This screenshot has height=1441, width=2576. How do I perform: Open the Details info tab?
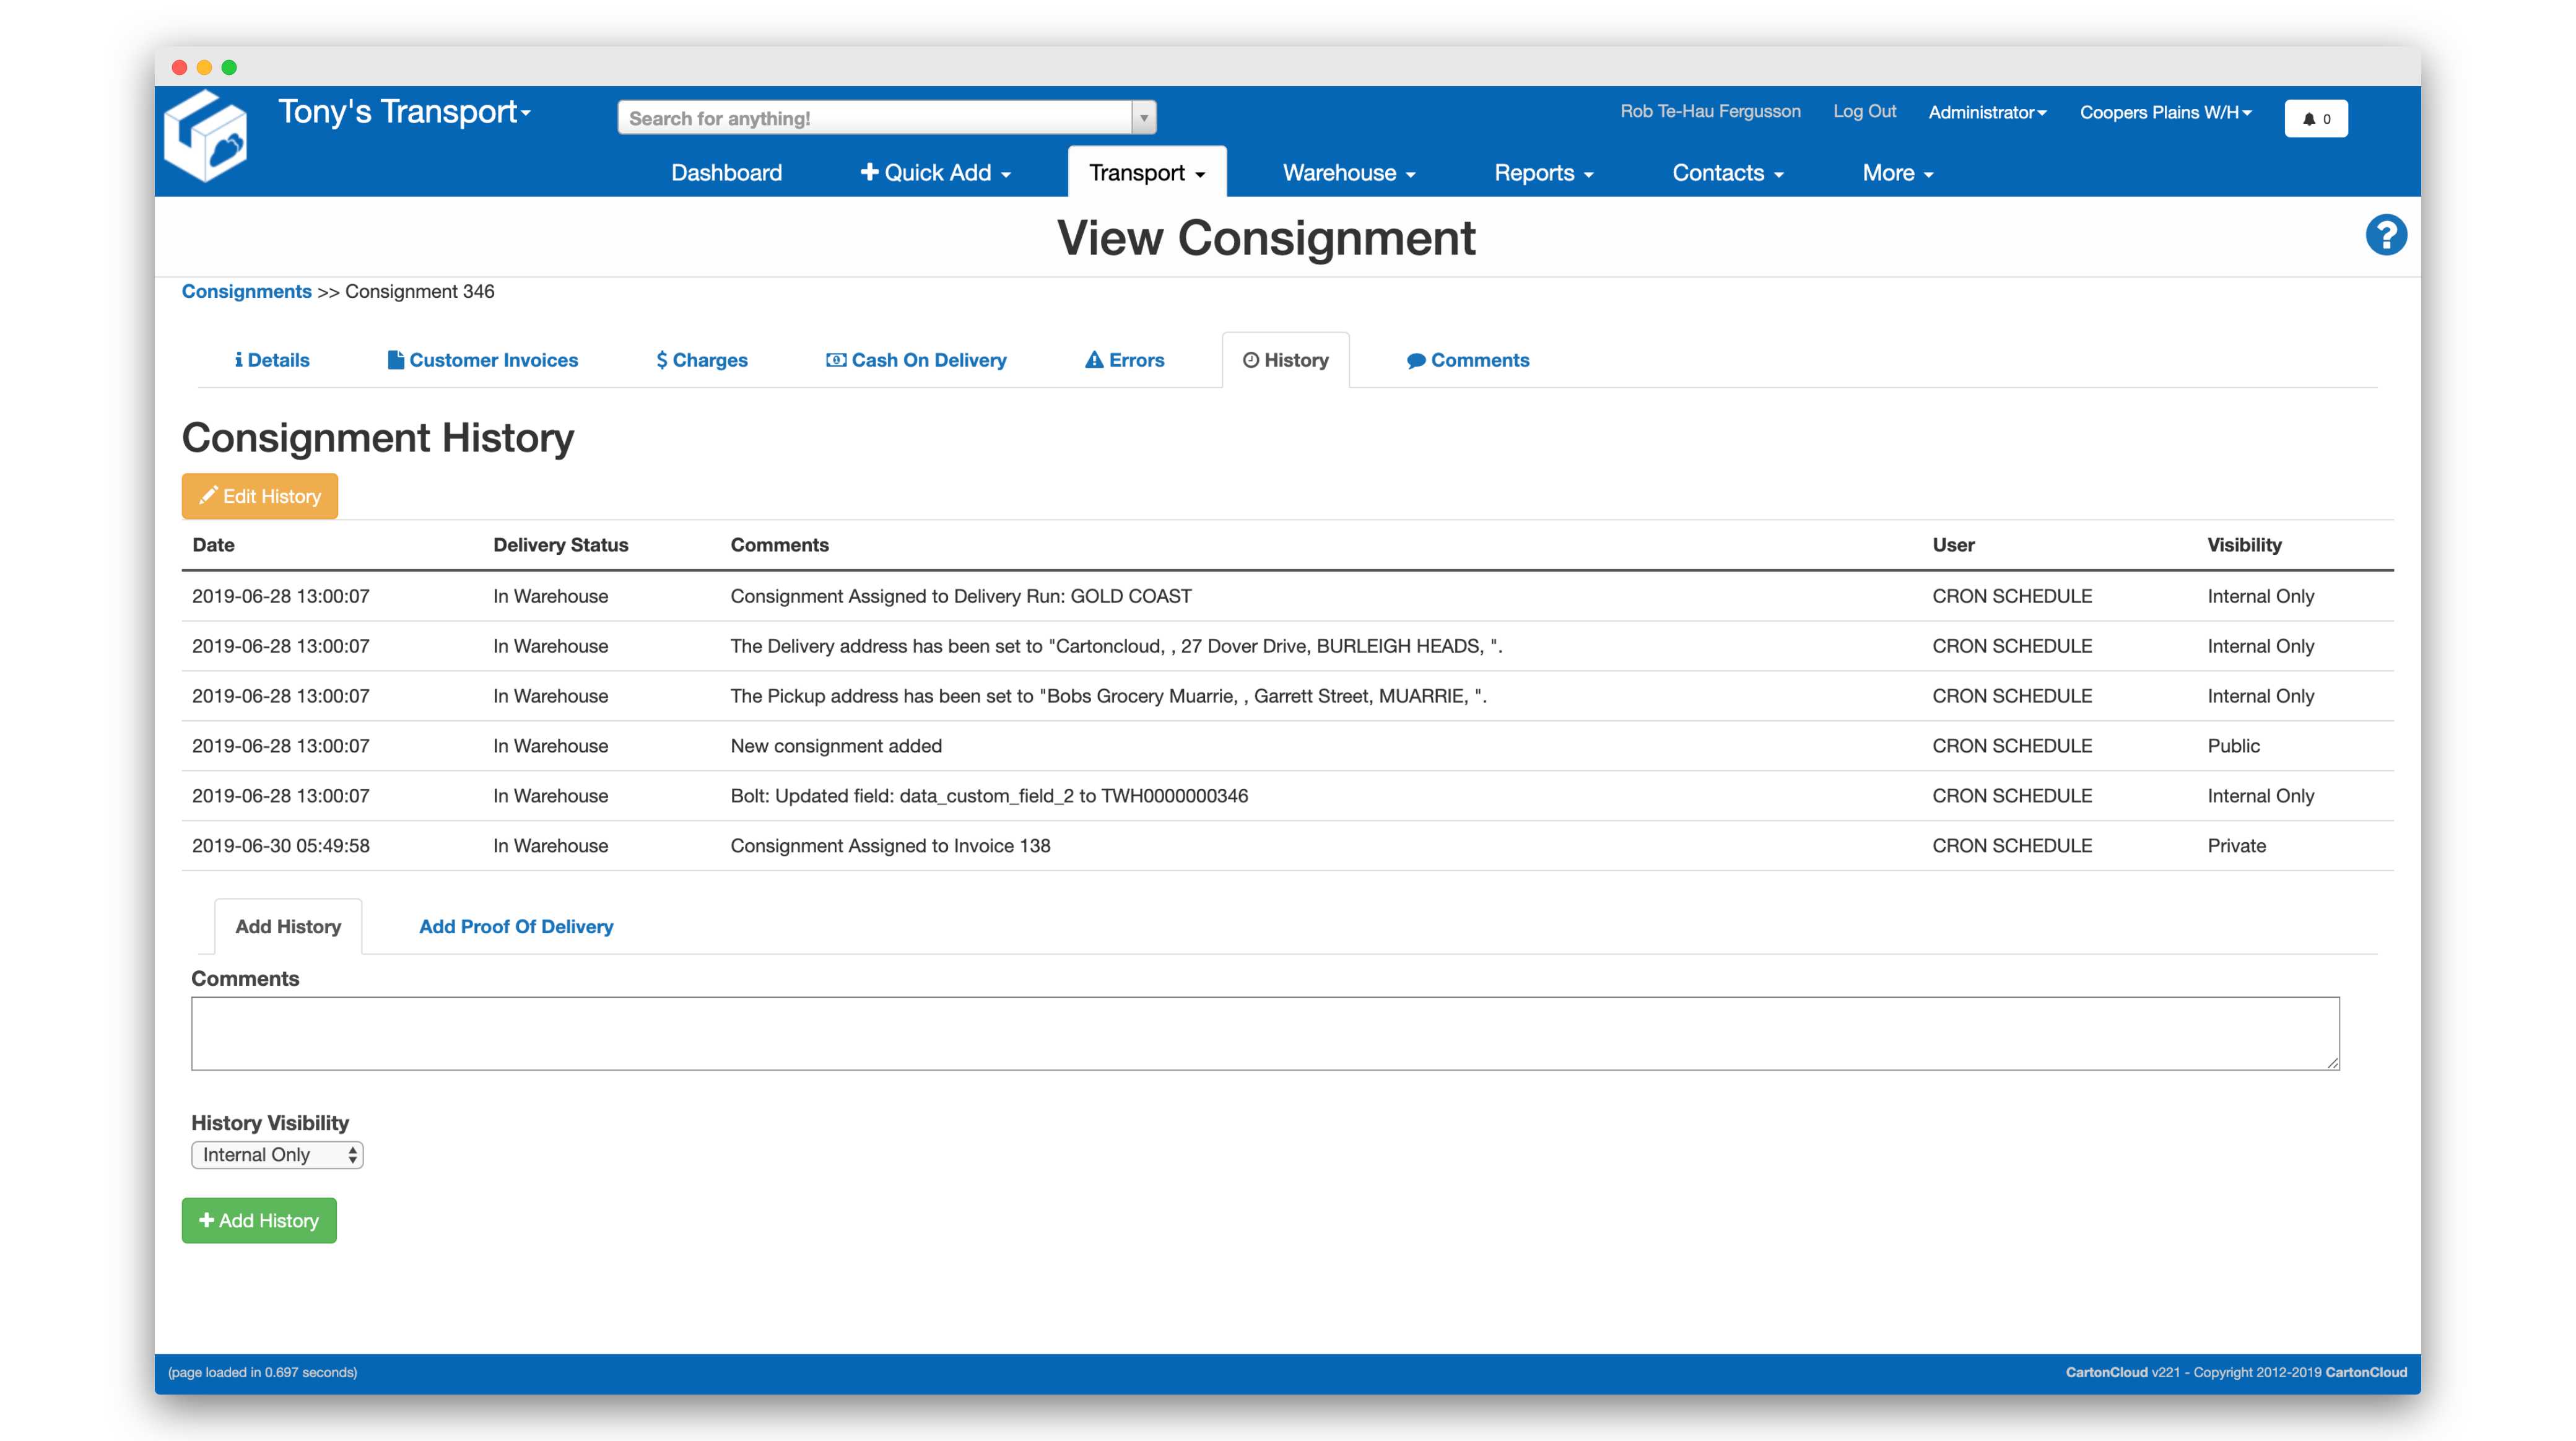(x=272, y=360)
